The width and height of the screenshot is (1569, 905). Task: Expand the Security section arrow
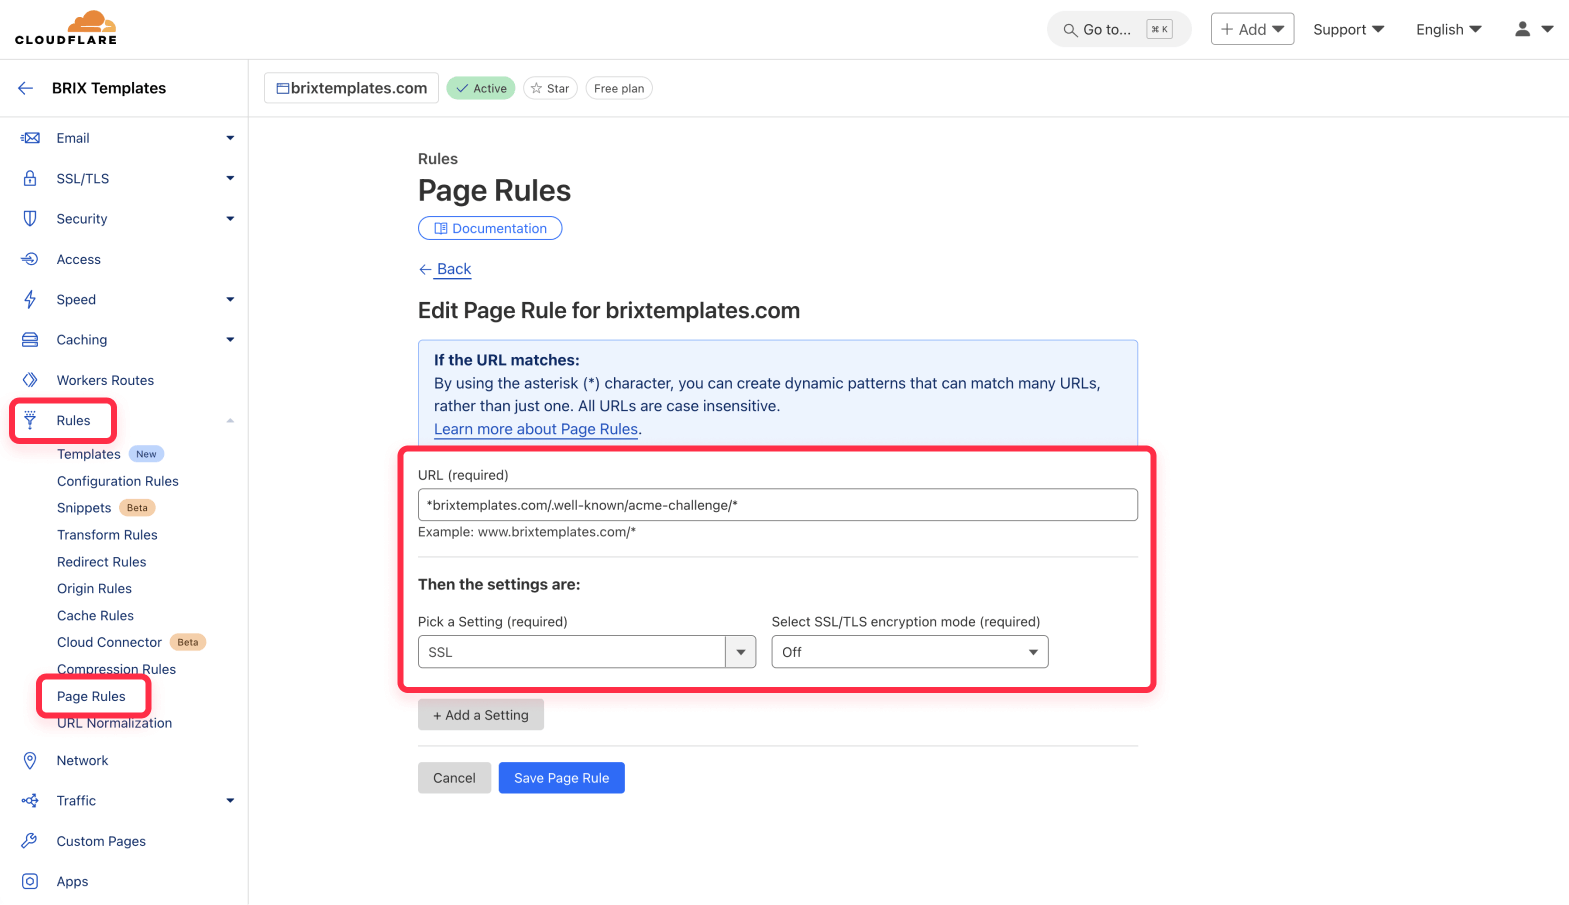tap(230, 218)
